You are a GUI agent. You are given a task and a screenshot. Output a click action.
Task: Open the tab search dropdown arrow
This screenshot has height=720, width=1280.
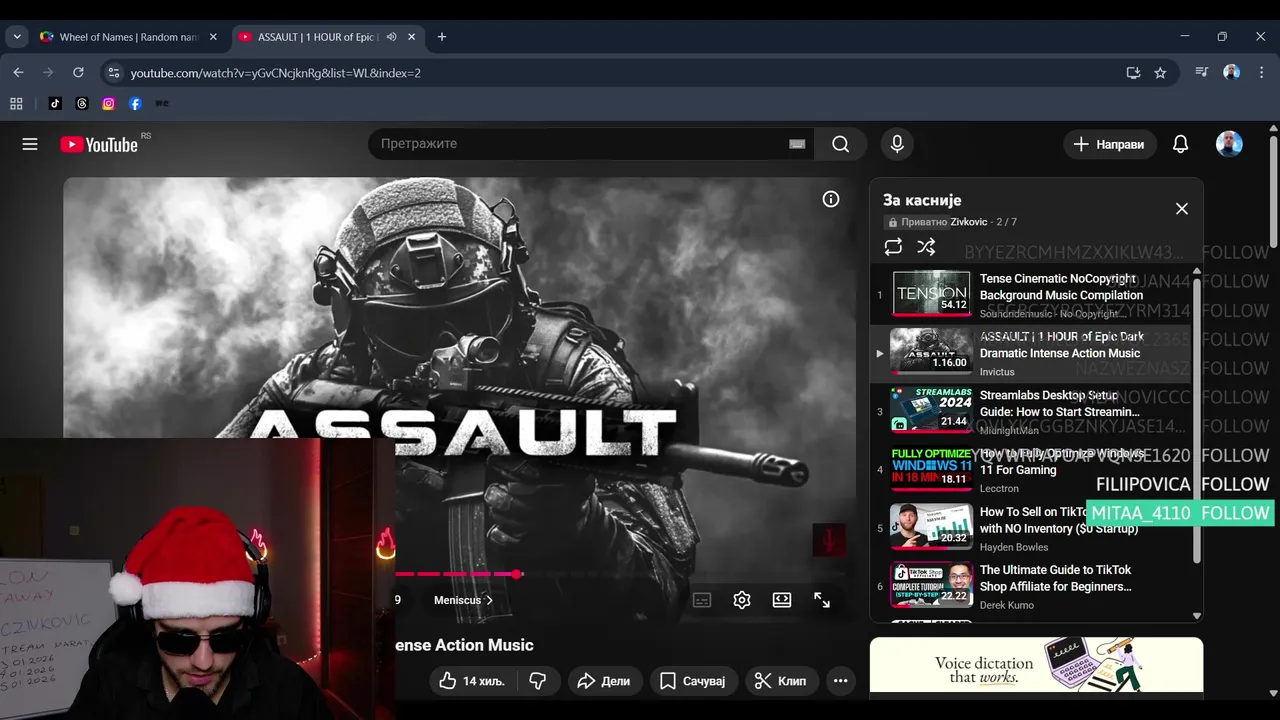tap(17, 37)
